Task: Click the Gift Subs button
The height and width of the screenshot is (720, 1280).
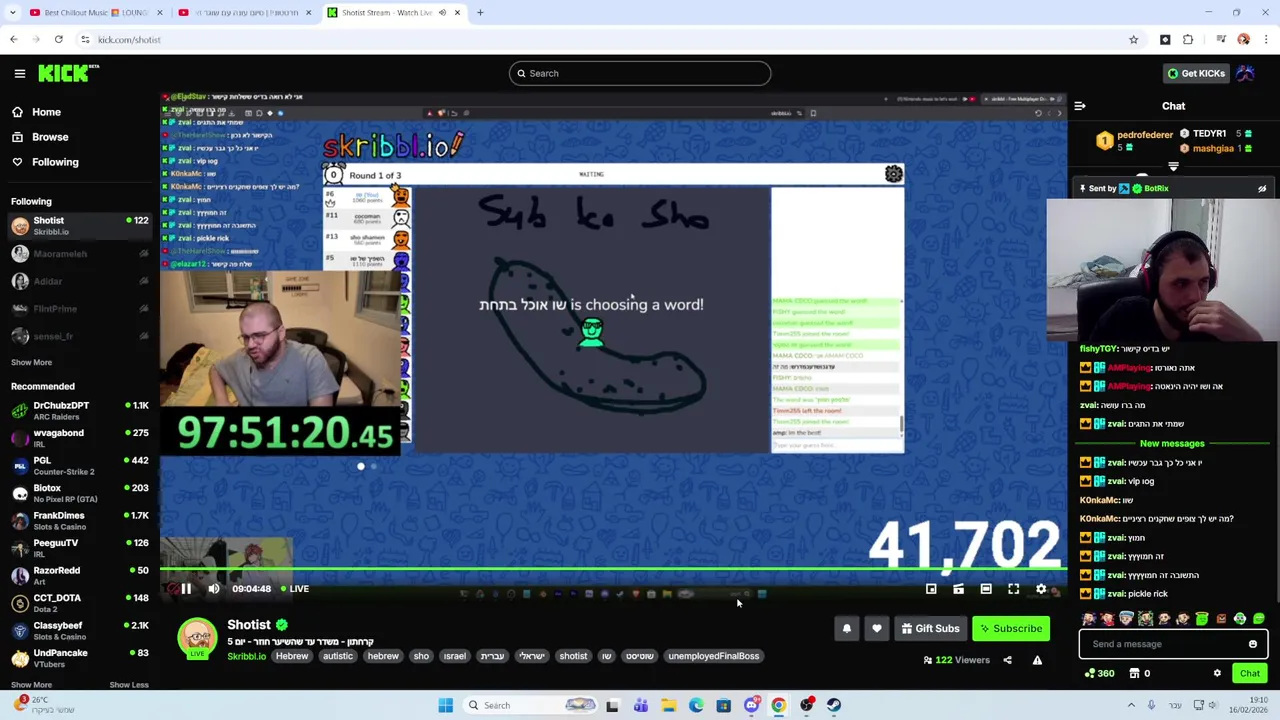Action: (x=930, y=628)
